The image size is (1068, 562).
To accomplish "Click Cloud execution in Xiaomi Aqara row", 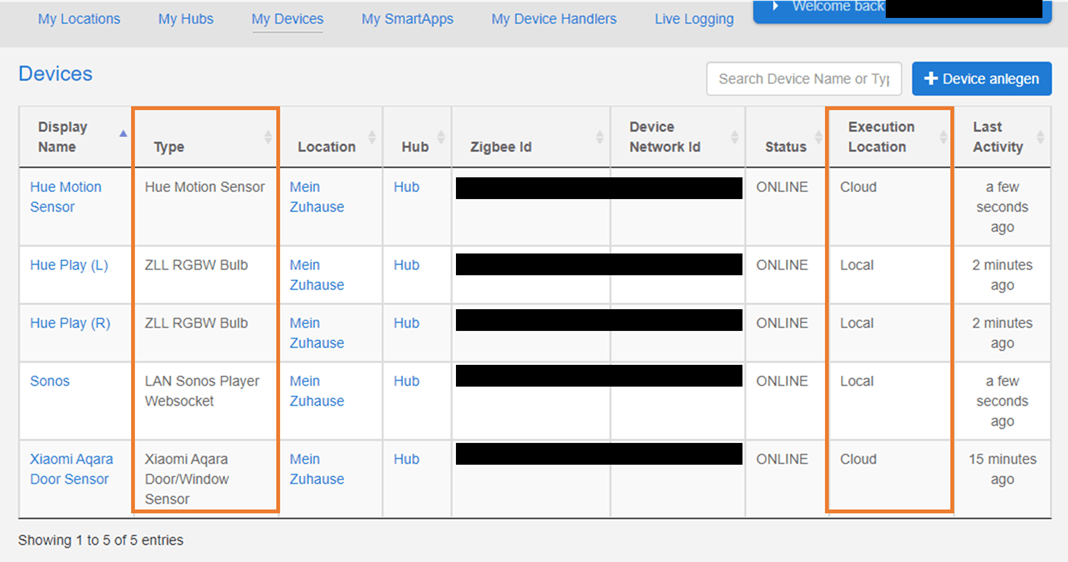I will coord(858,459).
